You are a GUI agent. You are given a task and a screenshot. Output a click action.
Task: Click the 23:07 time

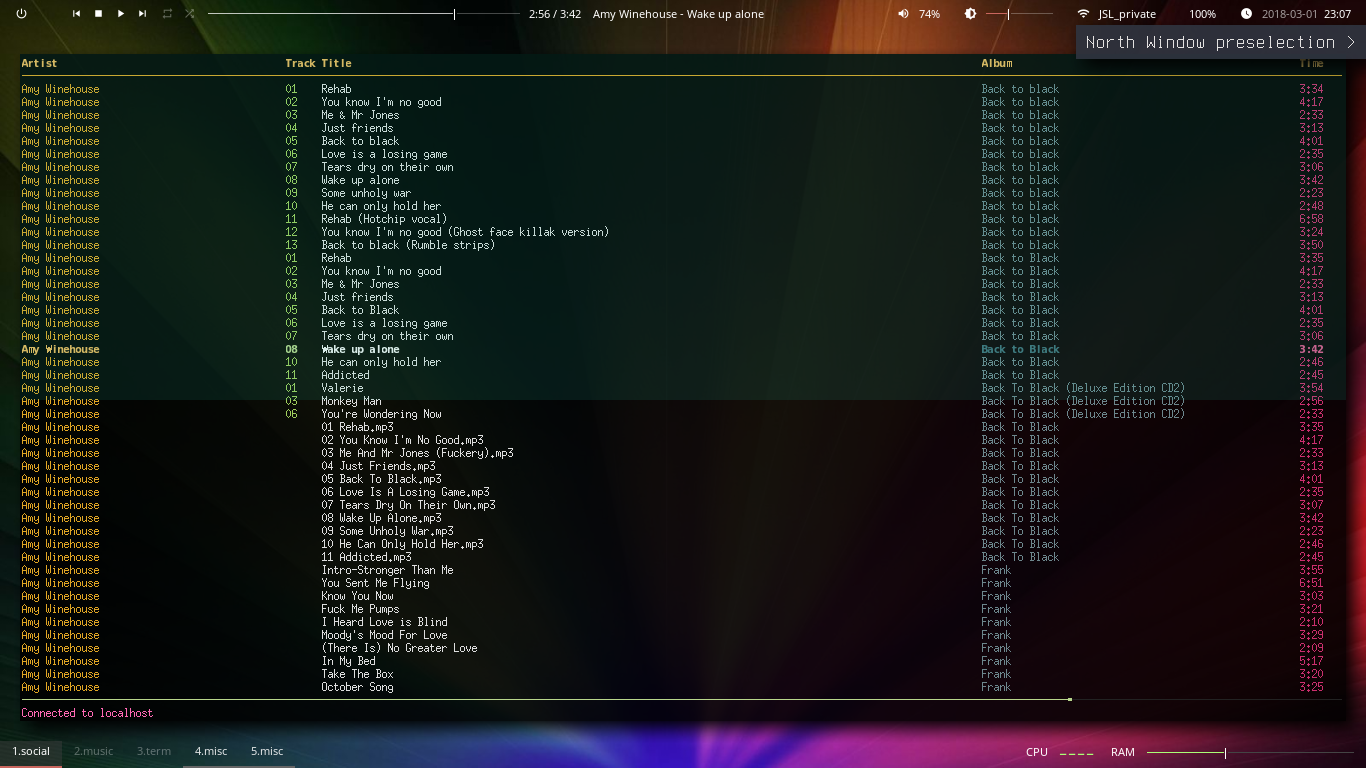coord(1338,14)
